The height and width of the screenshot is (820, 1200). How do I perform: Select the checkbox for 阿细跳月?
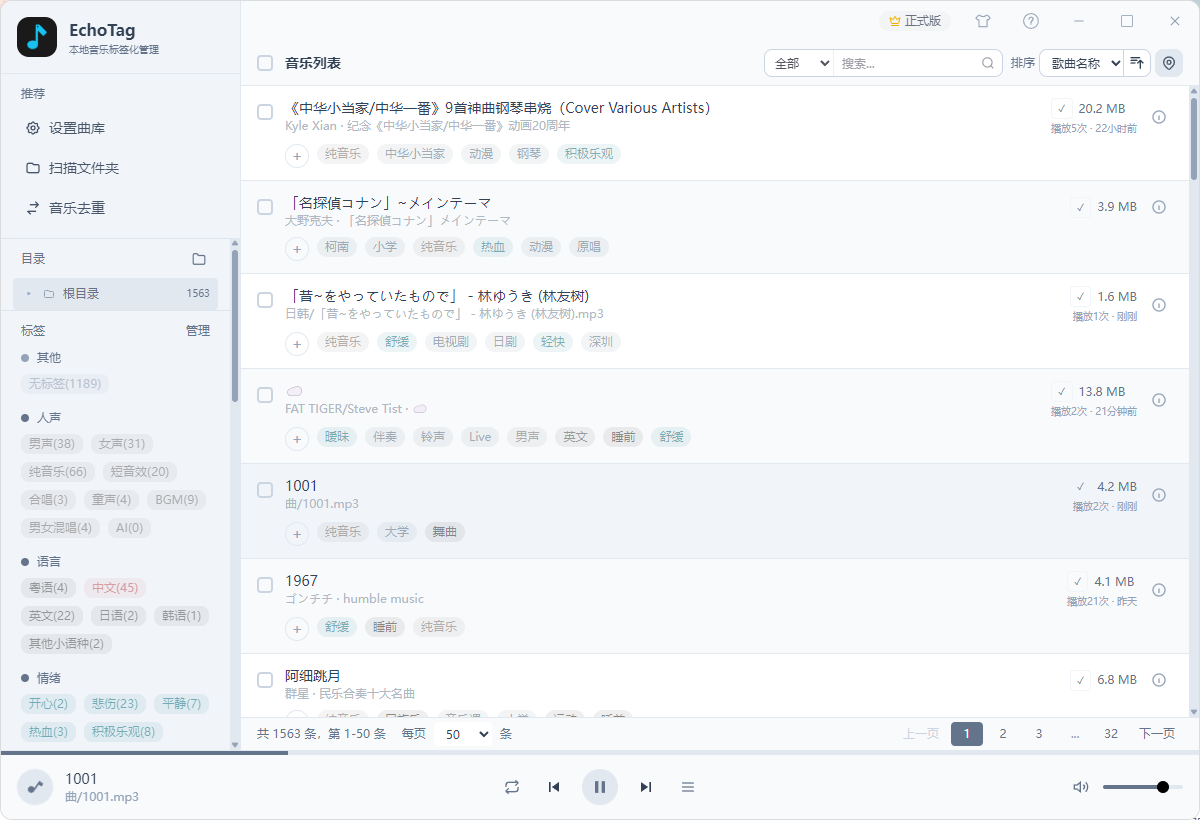pos(264,680)
